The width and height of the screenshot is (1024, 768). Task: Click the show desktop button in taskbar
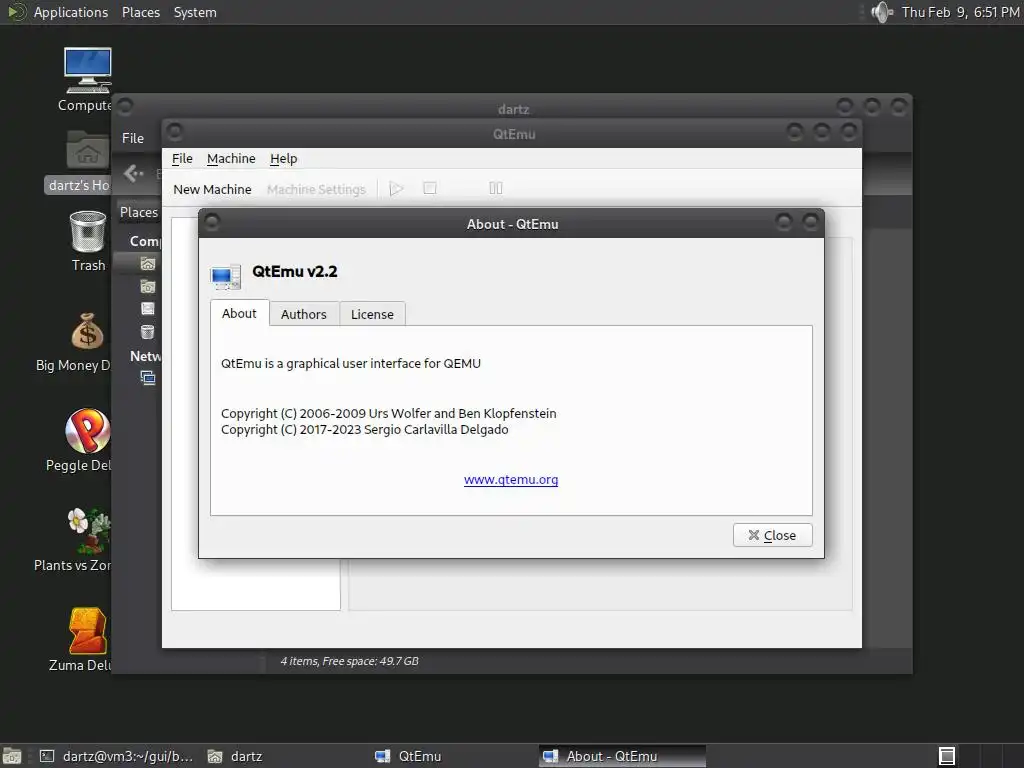tap(12, 756)
